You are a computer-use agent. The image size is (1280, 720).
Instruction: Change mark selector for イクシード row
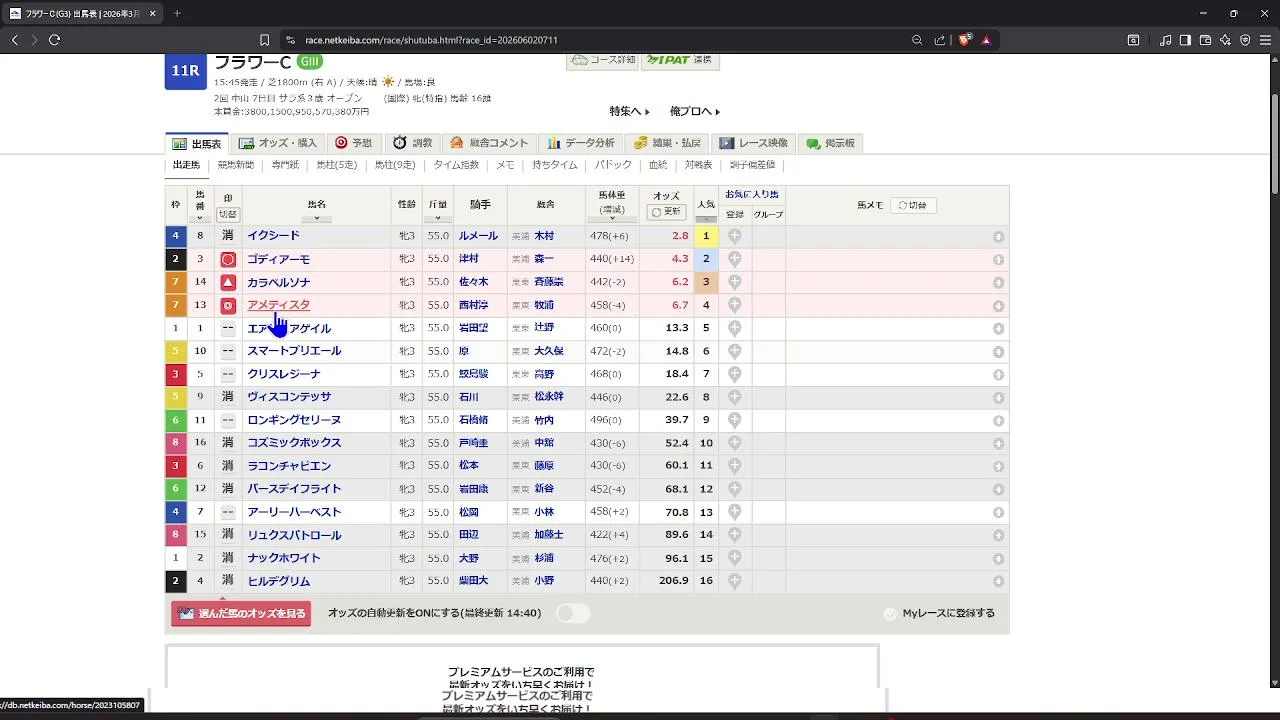click(x=228, y=236)
